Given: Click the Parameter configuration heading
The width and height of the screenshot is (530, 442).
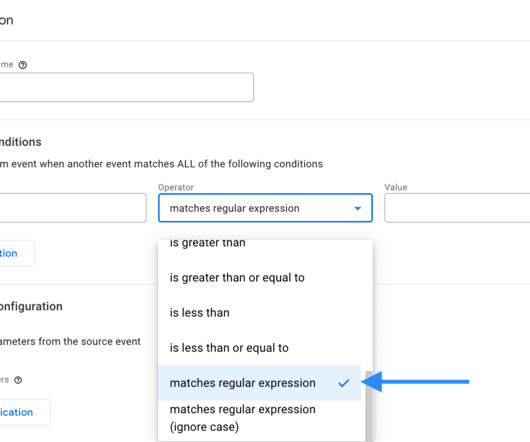Looking at the screenshot, I should (x=31, y=306).
